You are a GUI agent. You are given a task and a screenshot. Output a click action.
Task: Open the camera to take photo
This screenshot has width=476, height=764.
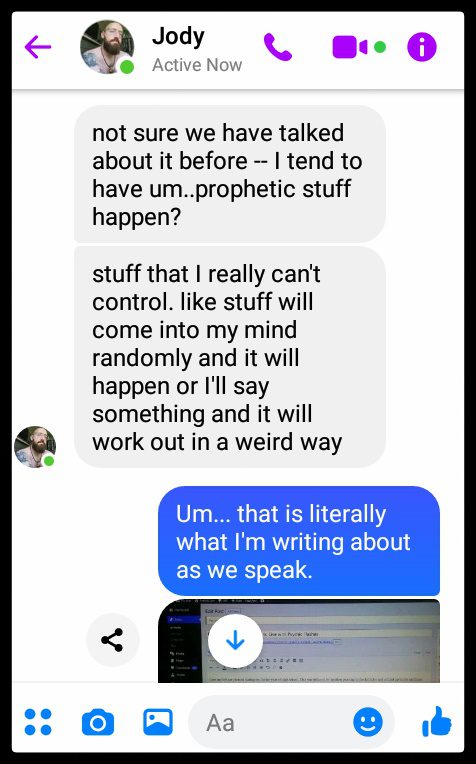pyautogui.click(x=98, y=722)
